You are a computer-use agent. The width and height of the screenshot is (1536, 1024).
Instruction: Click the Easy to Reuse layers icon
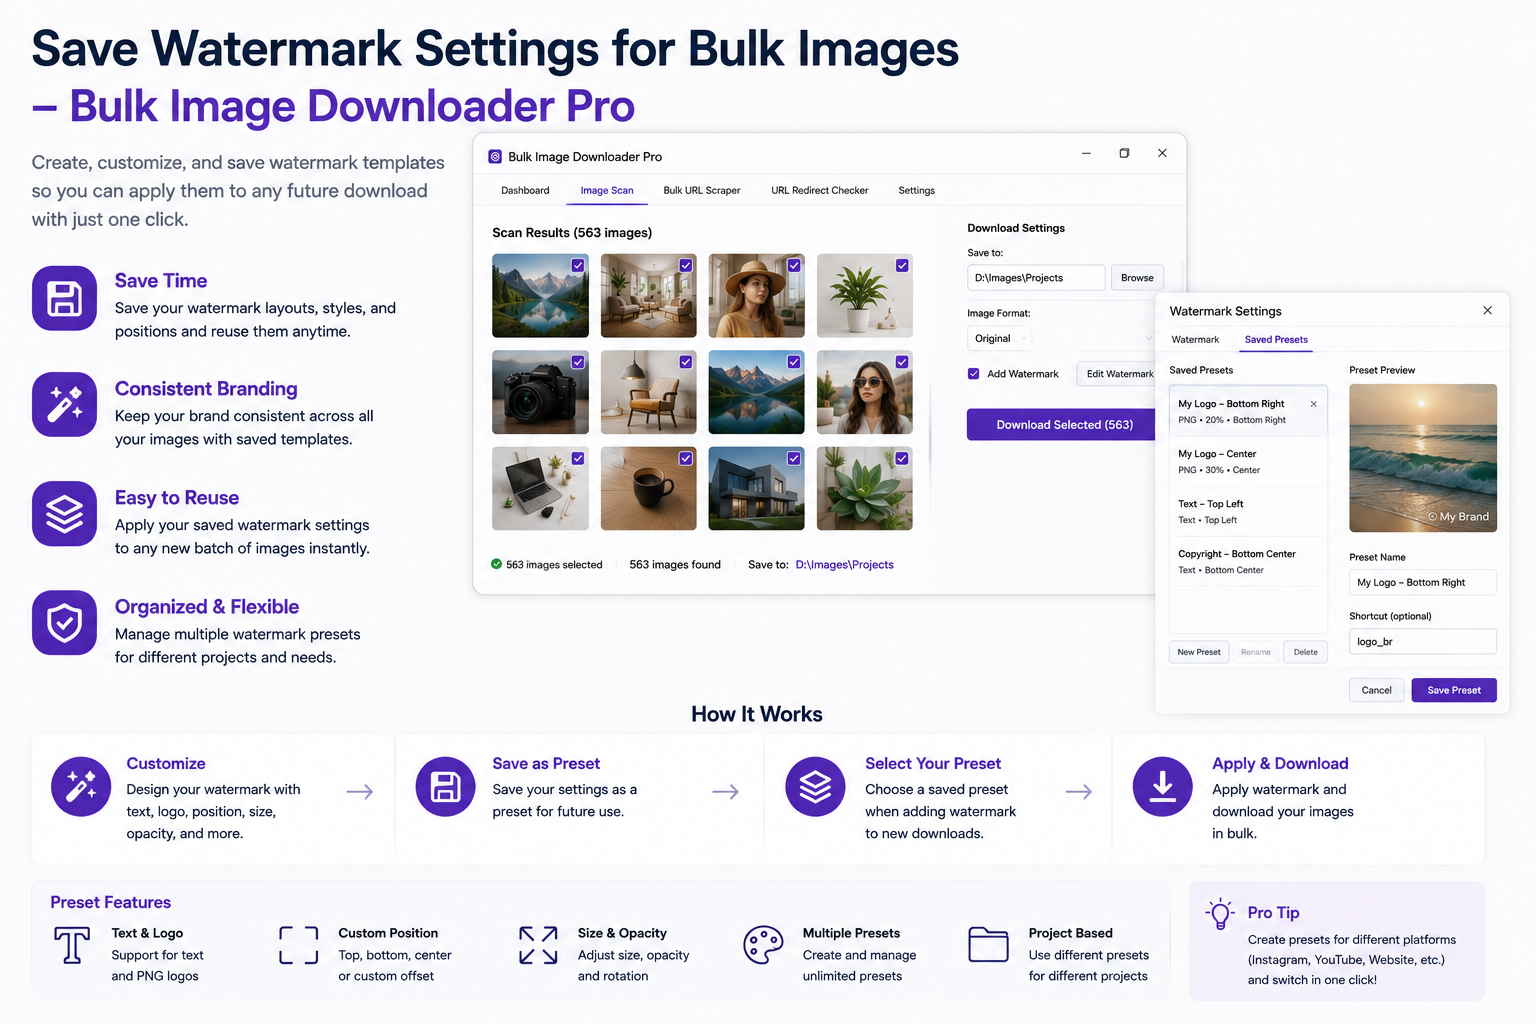(x=64, y=514)
